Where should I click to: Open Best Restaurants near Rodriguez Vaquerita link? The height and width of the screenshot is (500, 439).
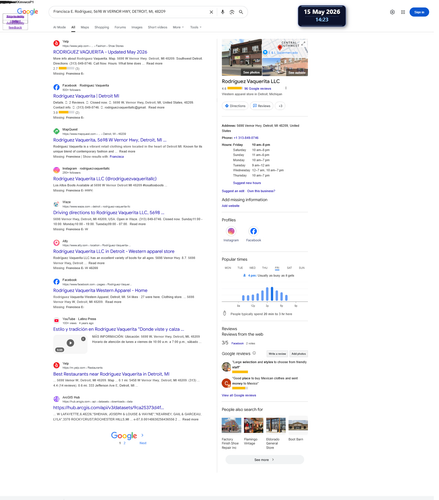[x=111, y=374]
